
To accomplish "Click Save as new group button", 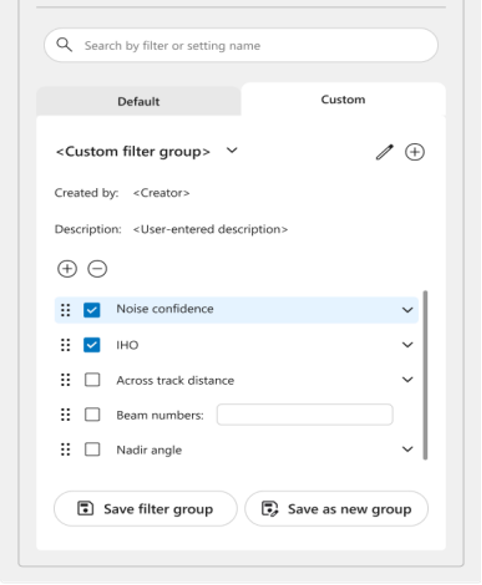I will [x=337, y=509].
